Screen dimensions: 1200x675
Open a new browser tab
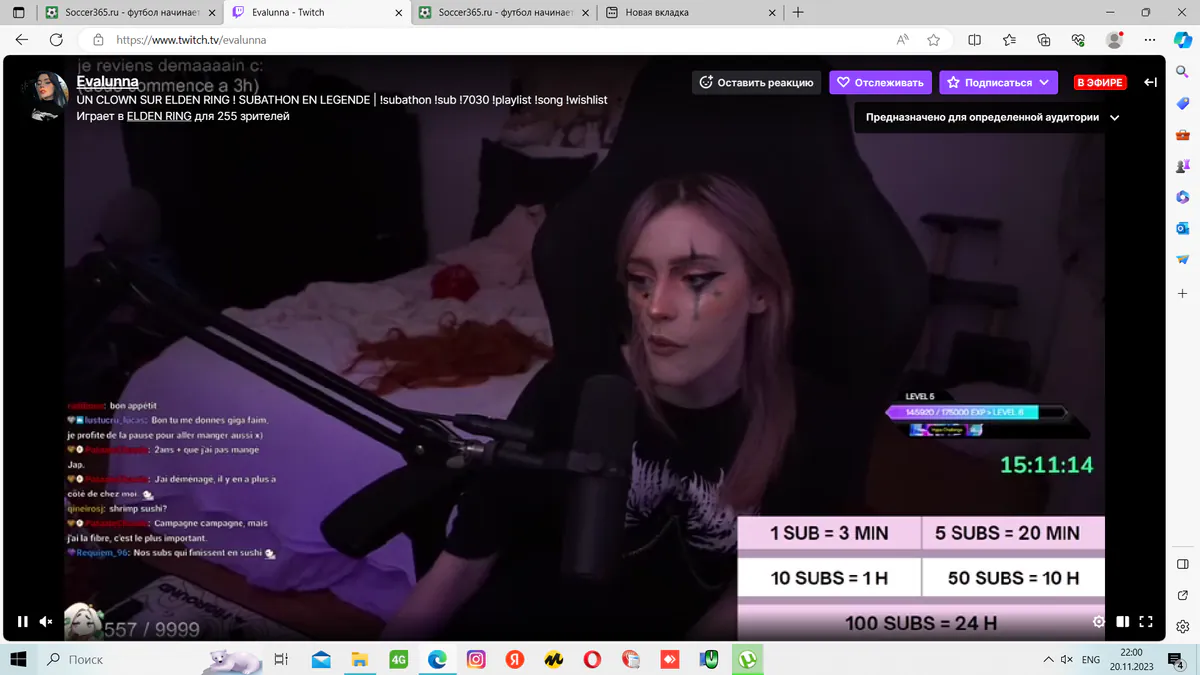click(798, 13)
